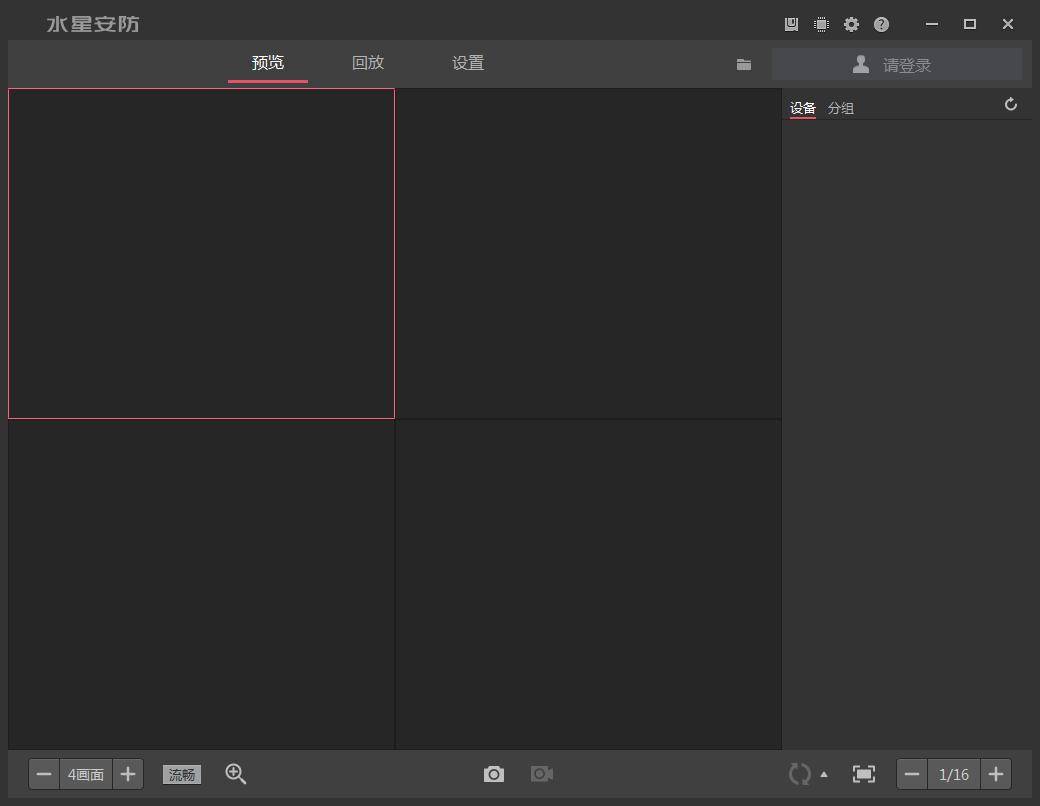Open the chip/hardware icon in title bar
The image size is (1040, 806).
821,24
